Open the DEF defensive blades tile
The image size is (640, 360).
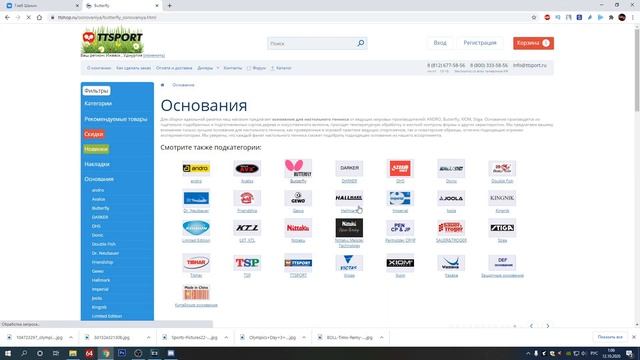502,262
